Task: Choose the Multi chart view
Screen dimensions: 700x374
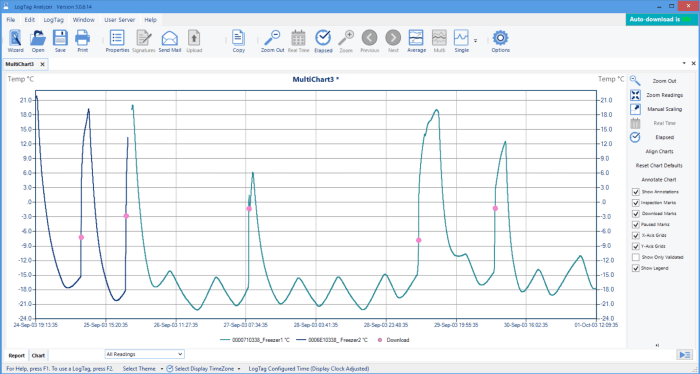Action: 439,41
